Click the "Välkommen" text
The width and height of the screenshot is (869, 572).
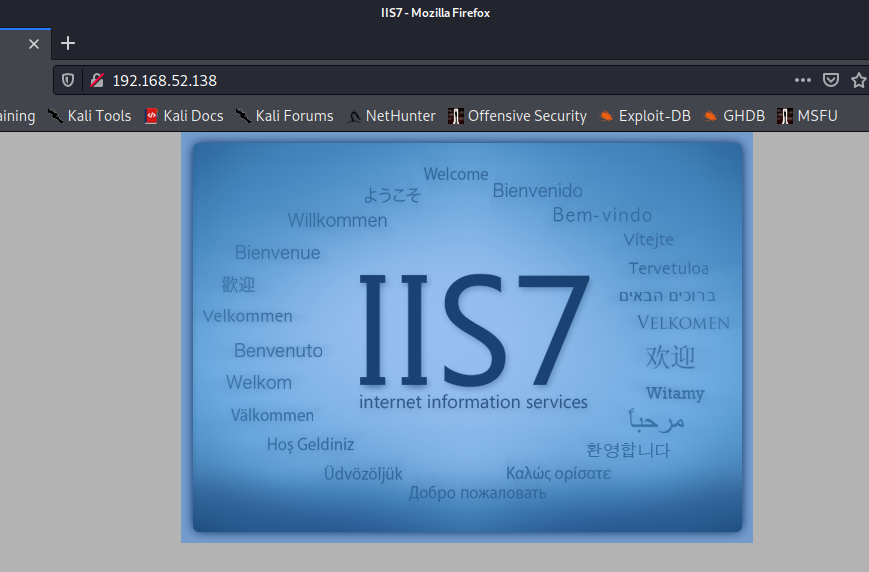[x=272, y=415]
